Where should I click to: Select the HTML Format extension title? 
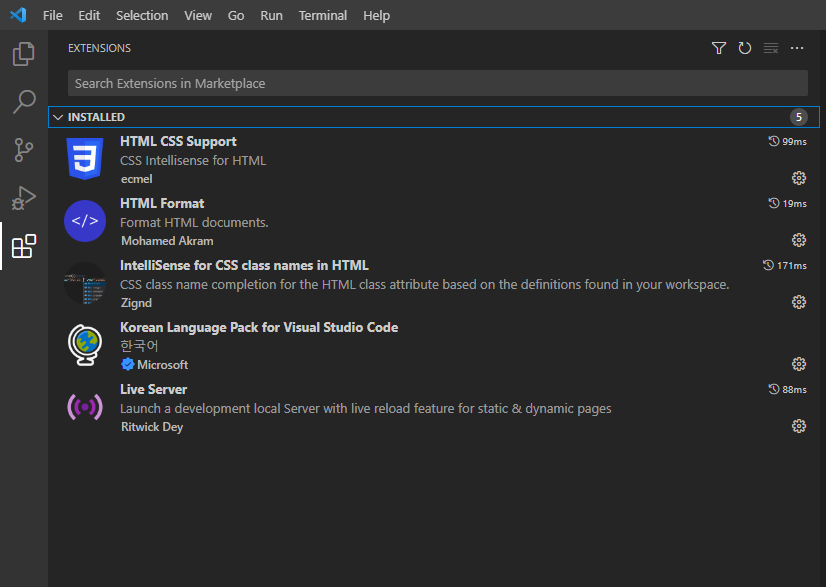(x=162, y=203)
